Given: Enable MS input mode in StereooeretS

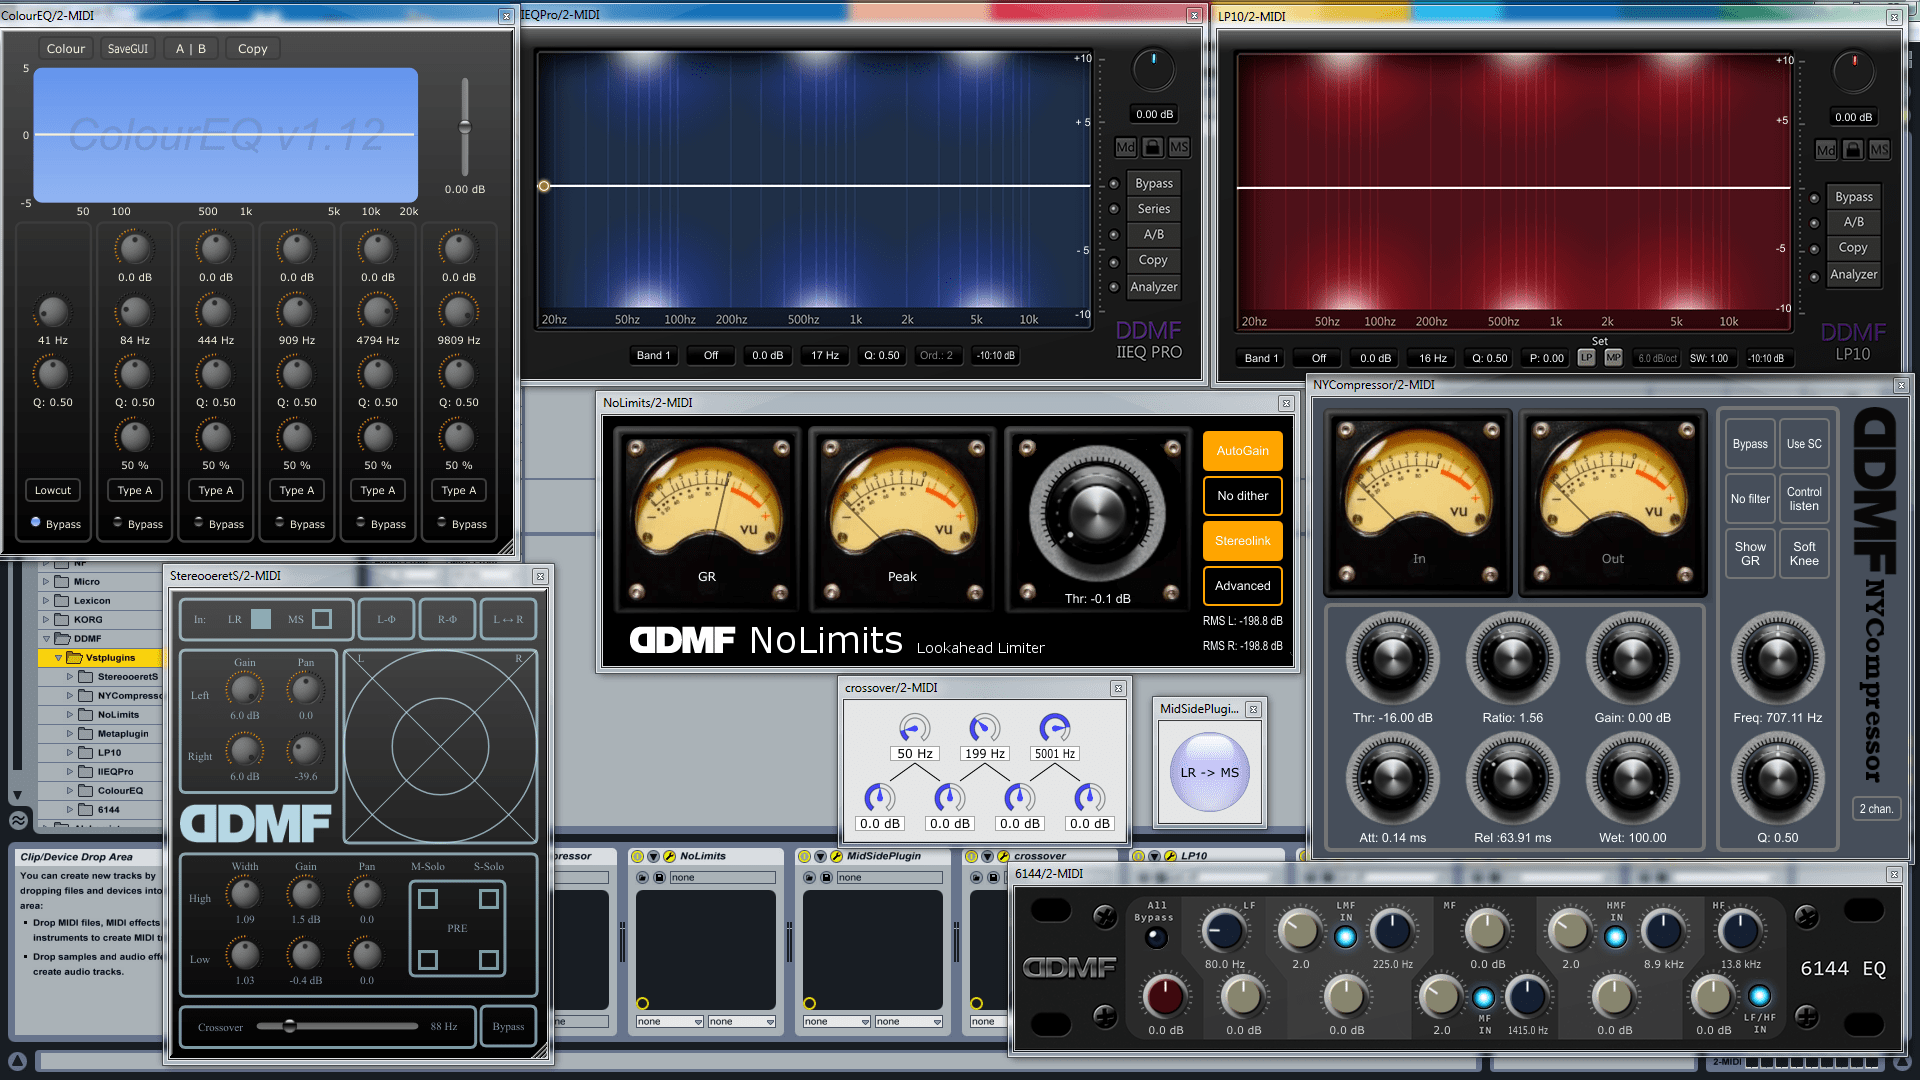Looking at the screenshot, I should click(322, 619).
